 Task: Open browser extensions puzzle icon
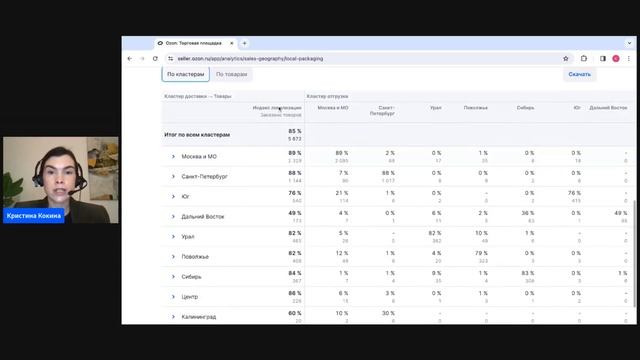584,59
